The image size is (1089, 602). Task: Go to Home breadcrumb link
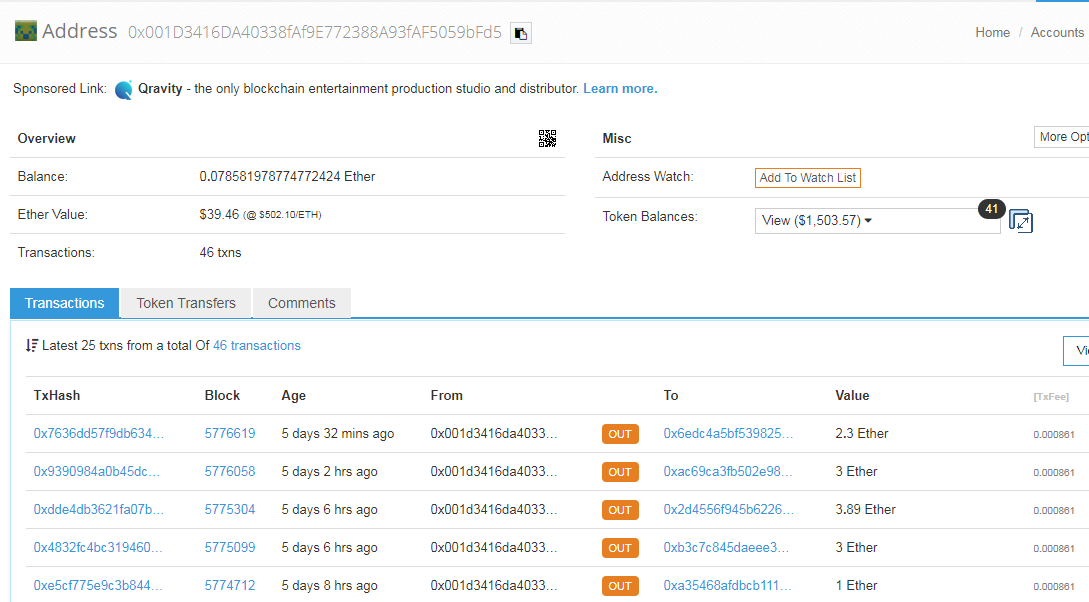point(992,33)
